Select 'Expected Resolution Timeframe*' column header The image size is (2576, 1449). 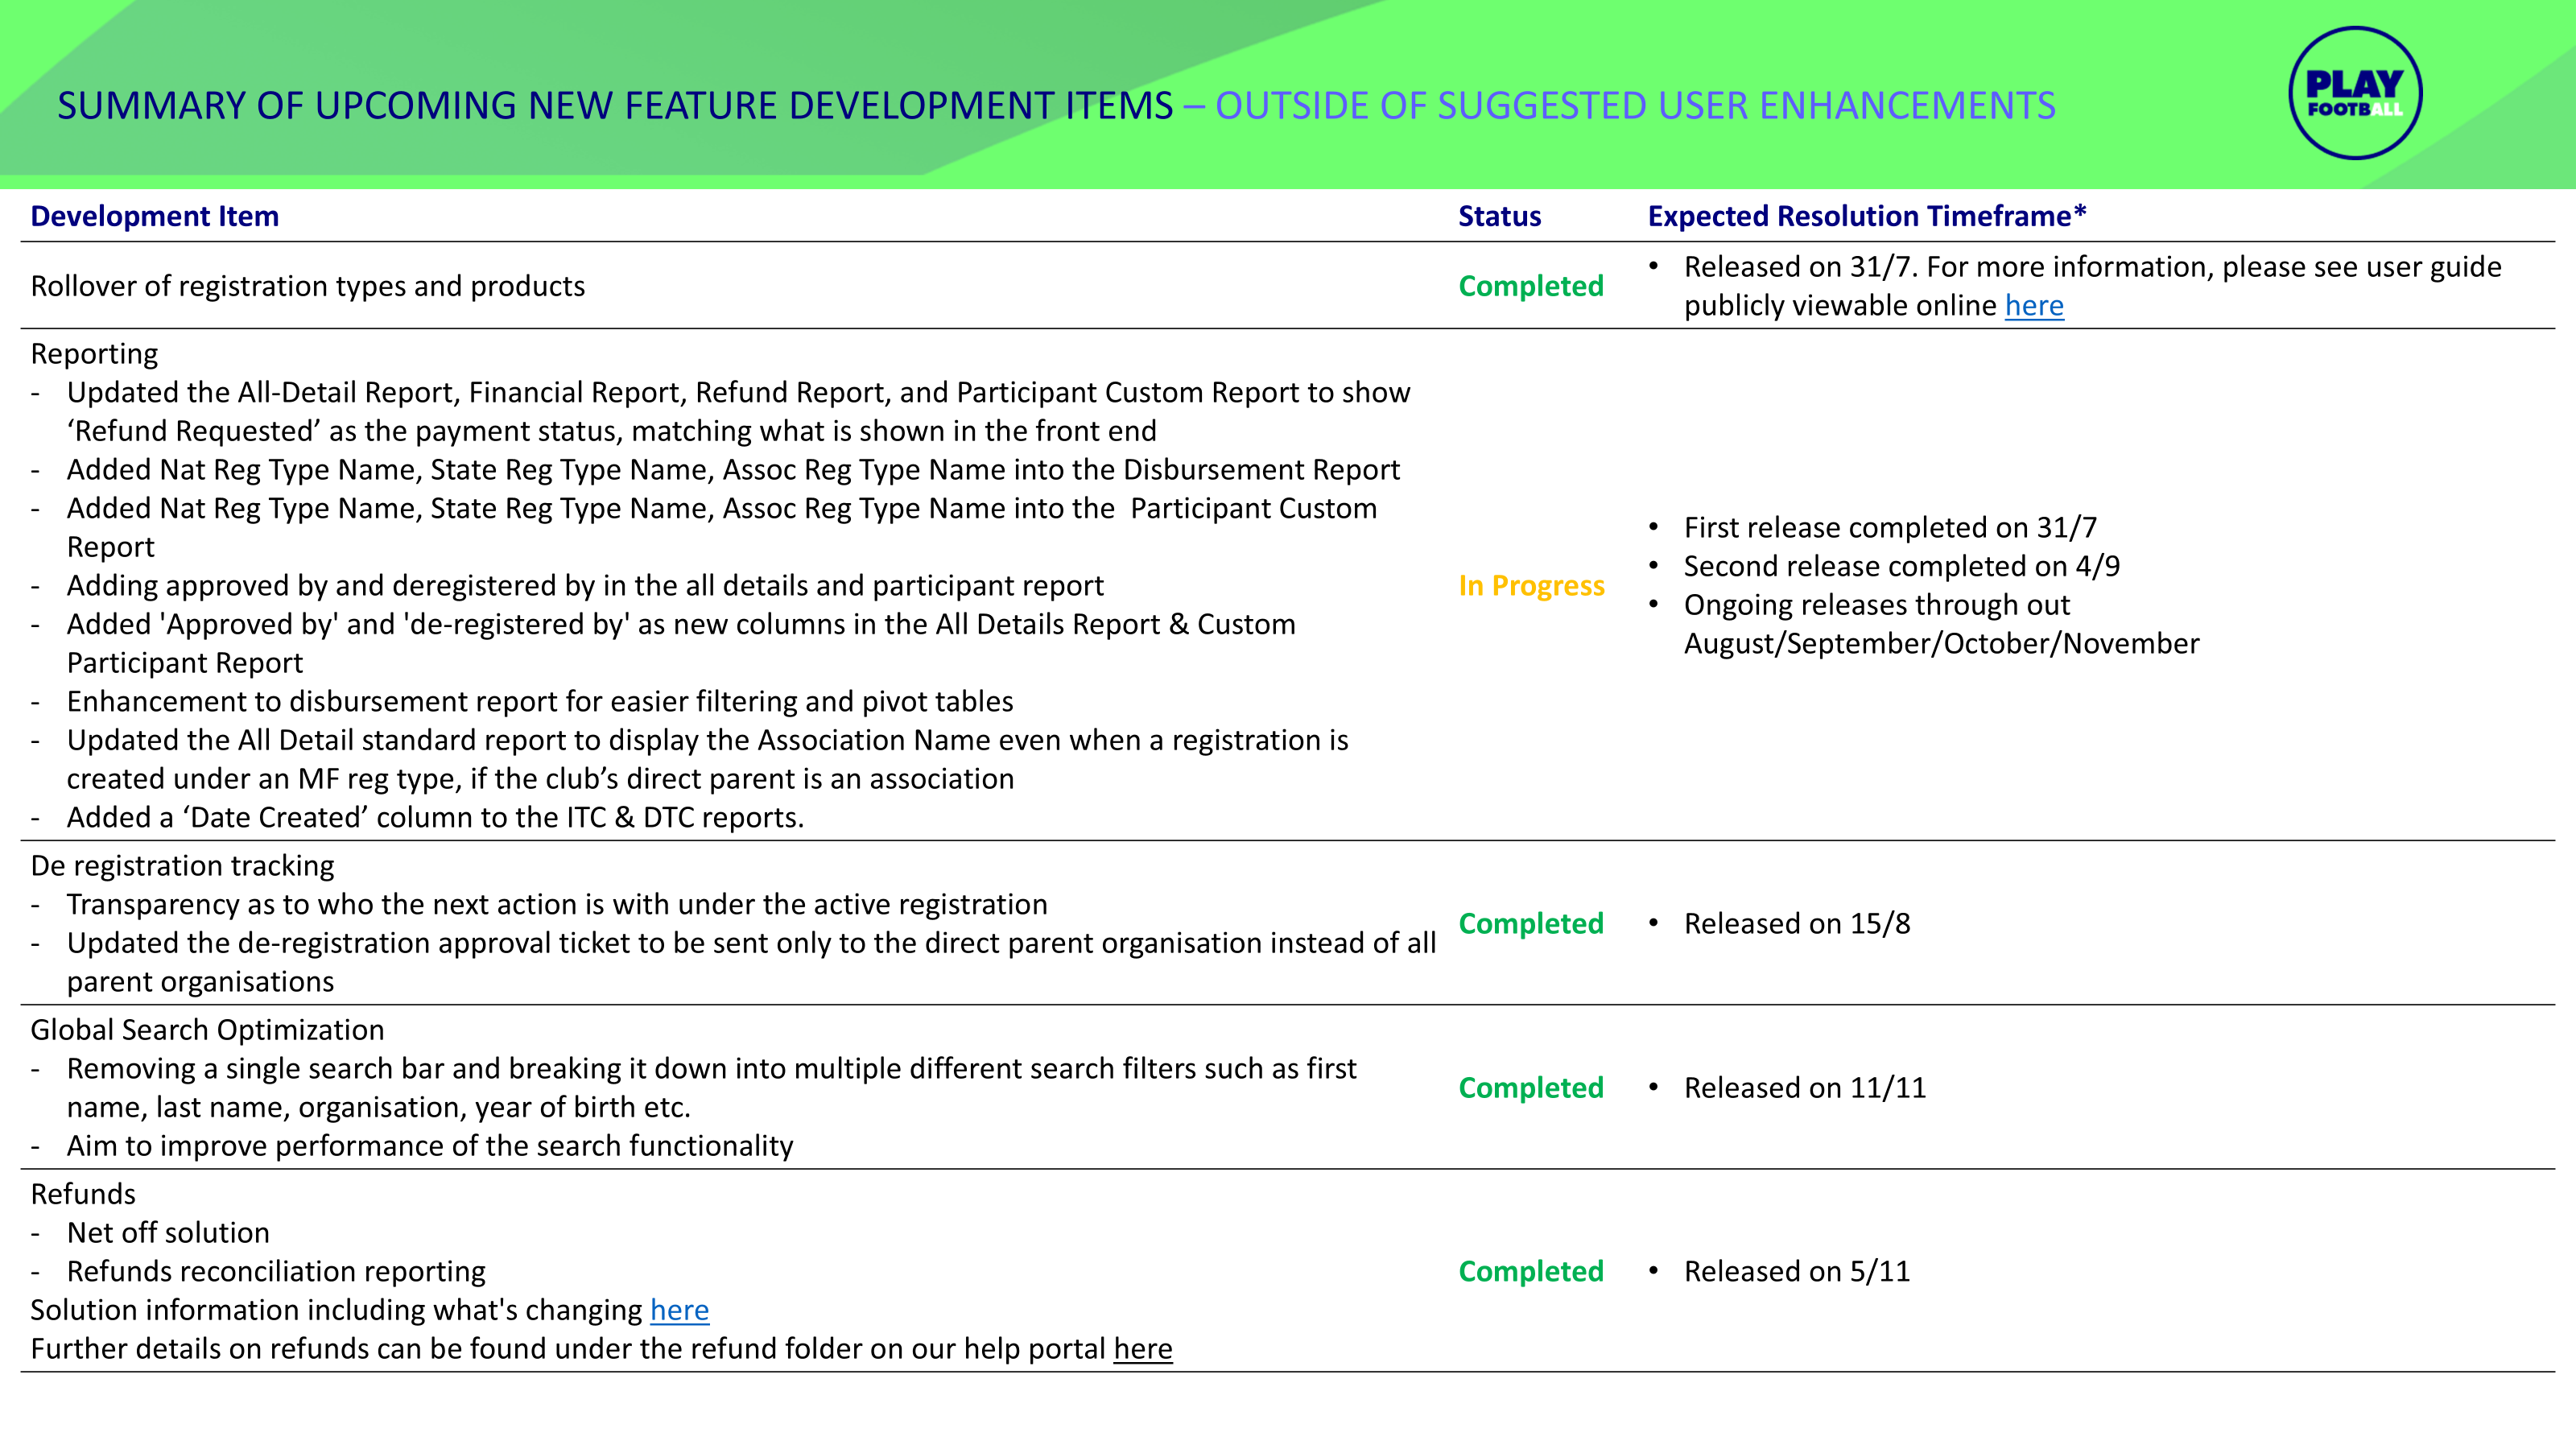point(1866,217)
